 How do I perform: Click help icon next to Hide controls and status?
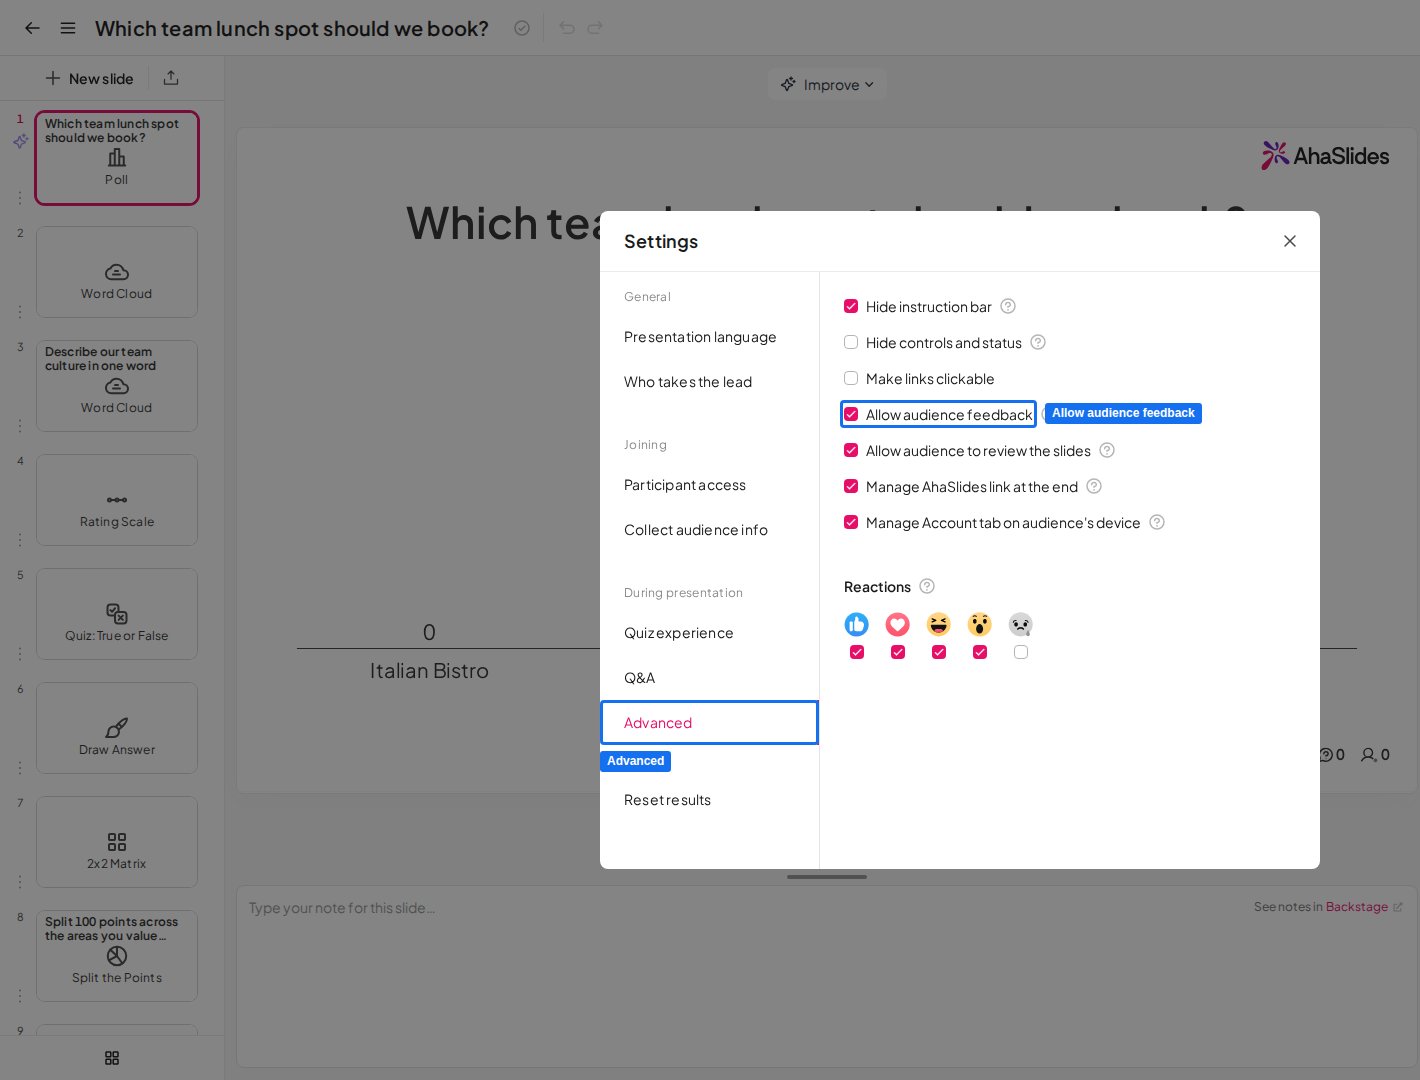[x=1038, y=342]
